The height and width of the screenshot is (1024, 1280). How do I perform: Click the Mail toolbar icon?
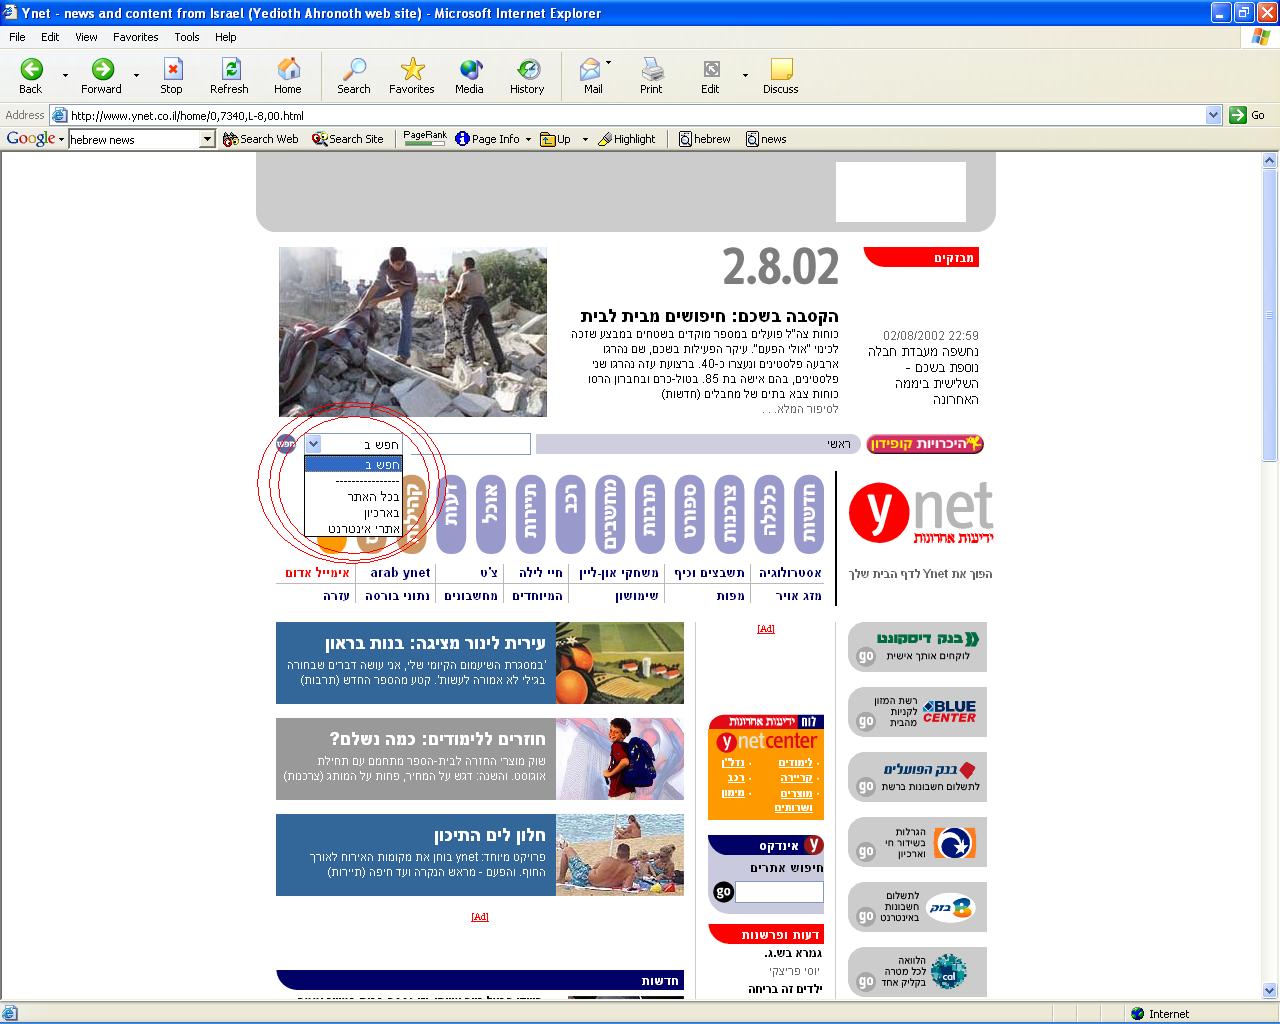[592, 76]
